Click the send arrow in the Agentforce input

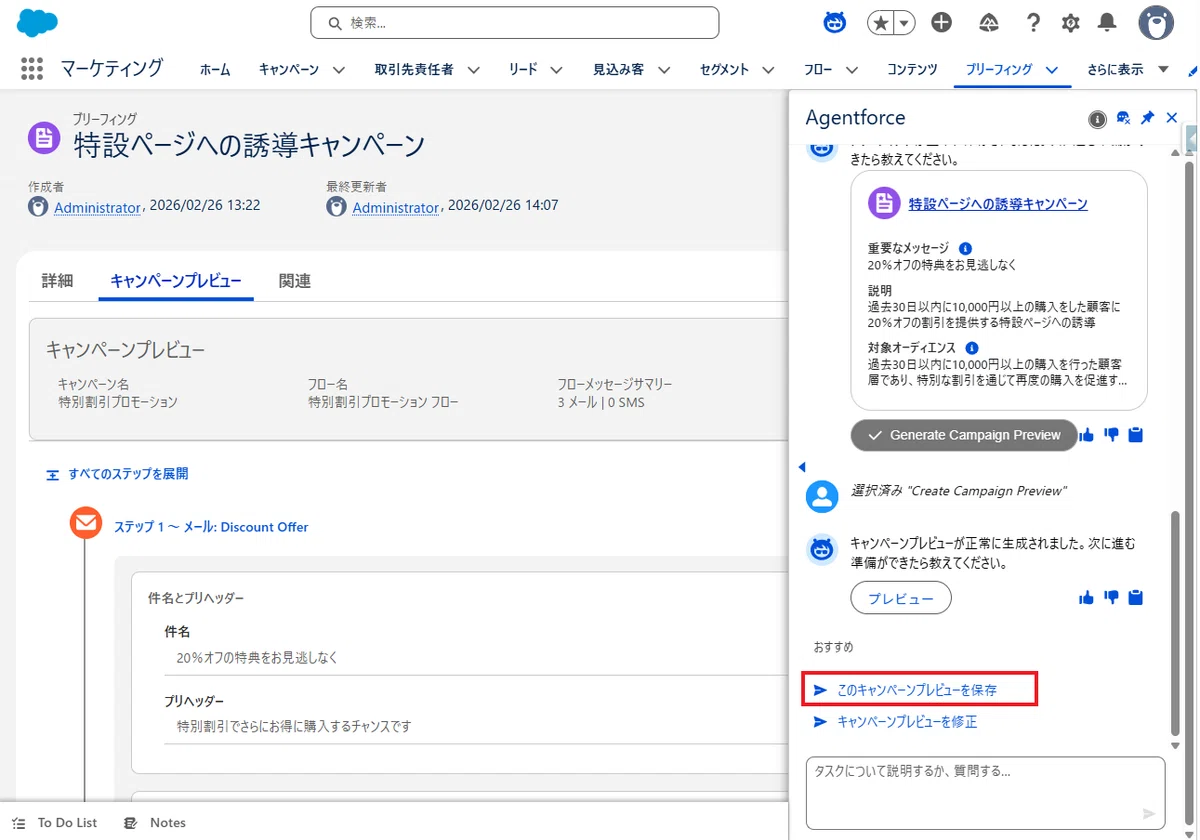1149,813
